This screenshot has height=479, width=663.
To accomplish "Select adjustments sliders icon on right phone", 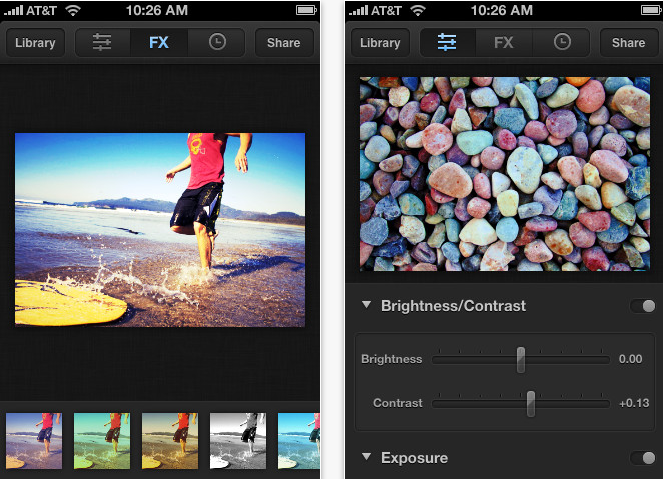I will pyautogui.click(x=447, y=43).
